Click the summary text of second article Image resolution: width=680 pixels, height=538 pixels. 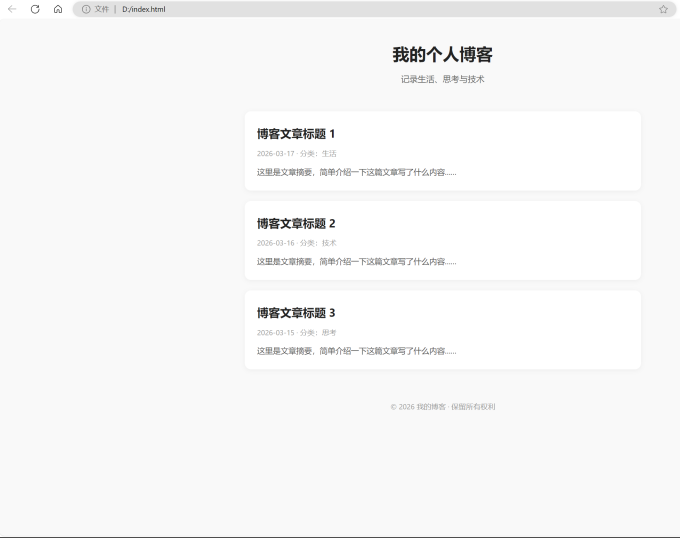click(x=356, y=262)
